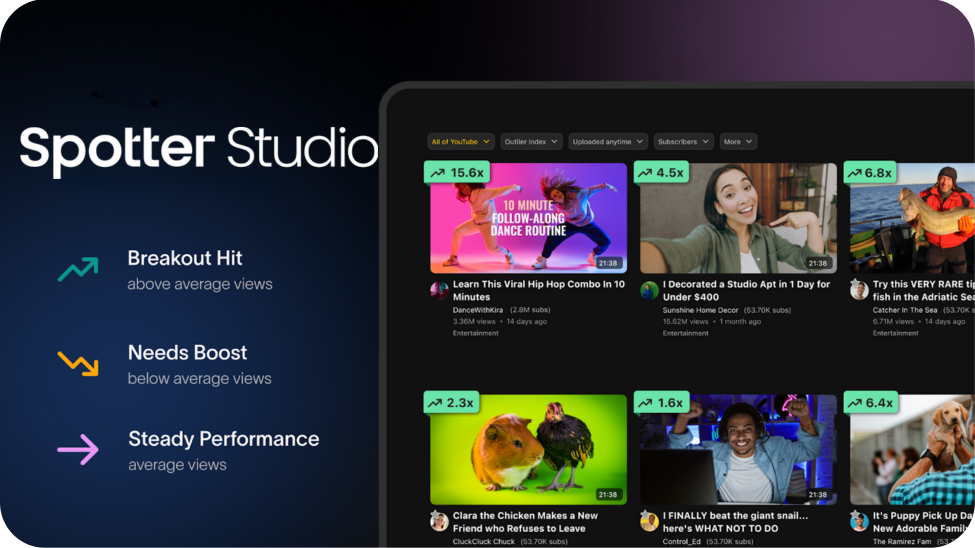
Task: Click the pink Steady Performance arrow icon
Action: coord(78,449)
